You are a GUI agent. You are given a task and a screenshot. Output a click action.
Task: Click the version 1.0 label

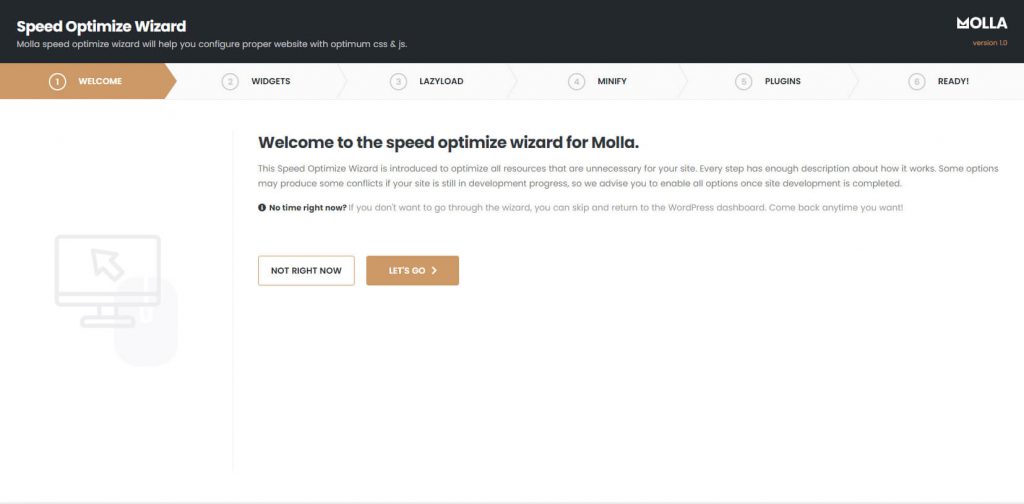click(x=990, y=42)
